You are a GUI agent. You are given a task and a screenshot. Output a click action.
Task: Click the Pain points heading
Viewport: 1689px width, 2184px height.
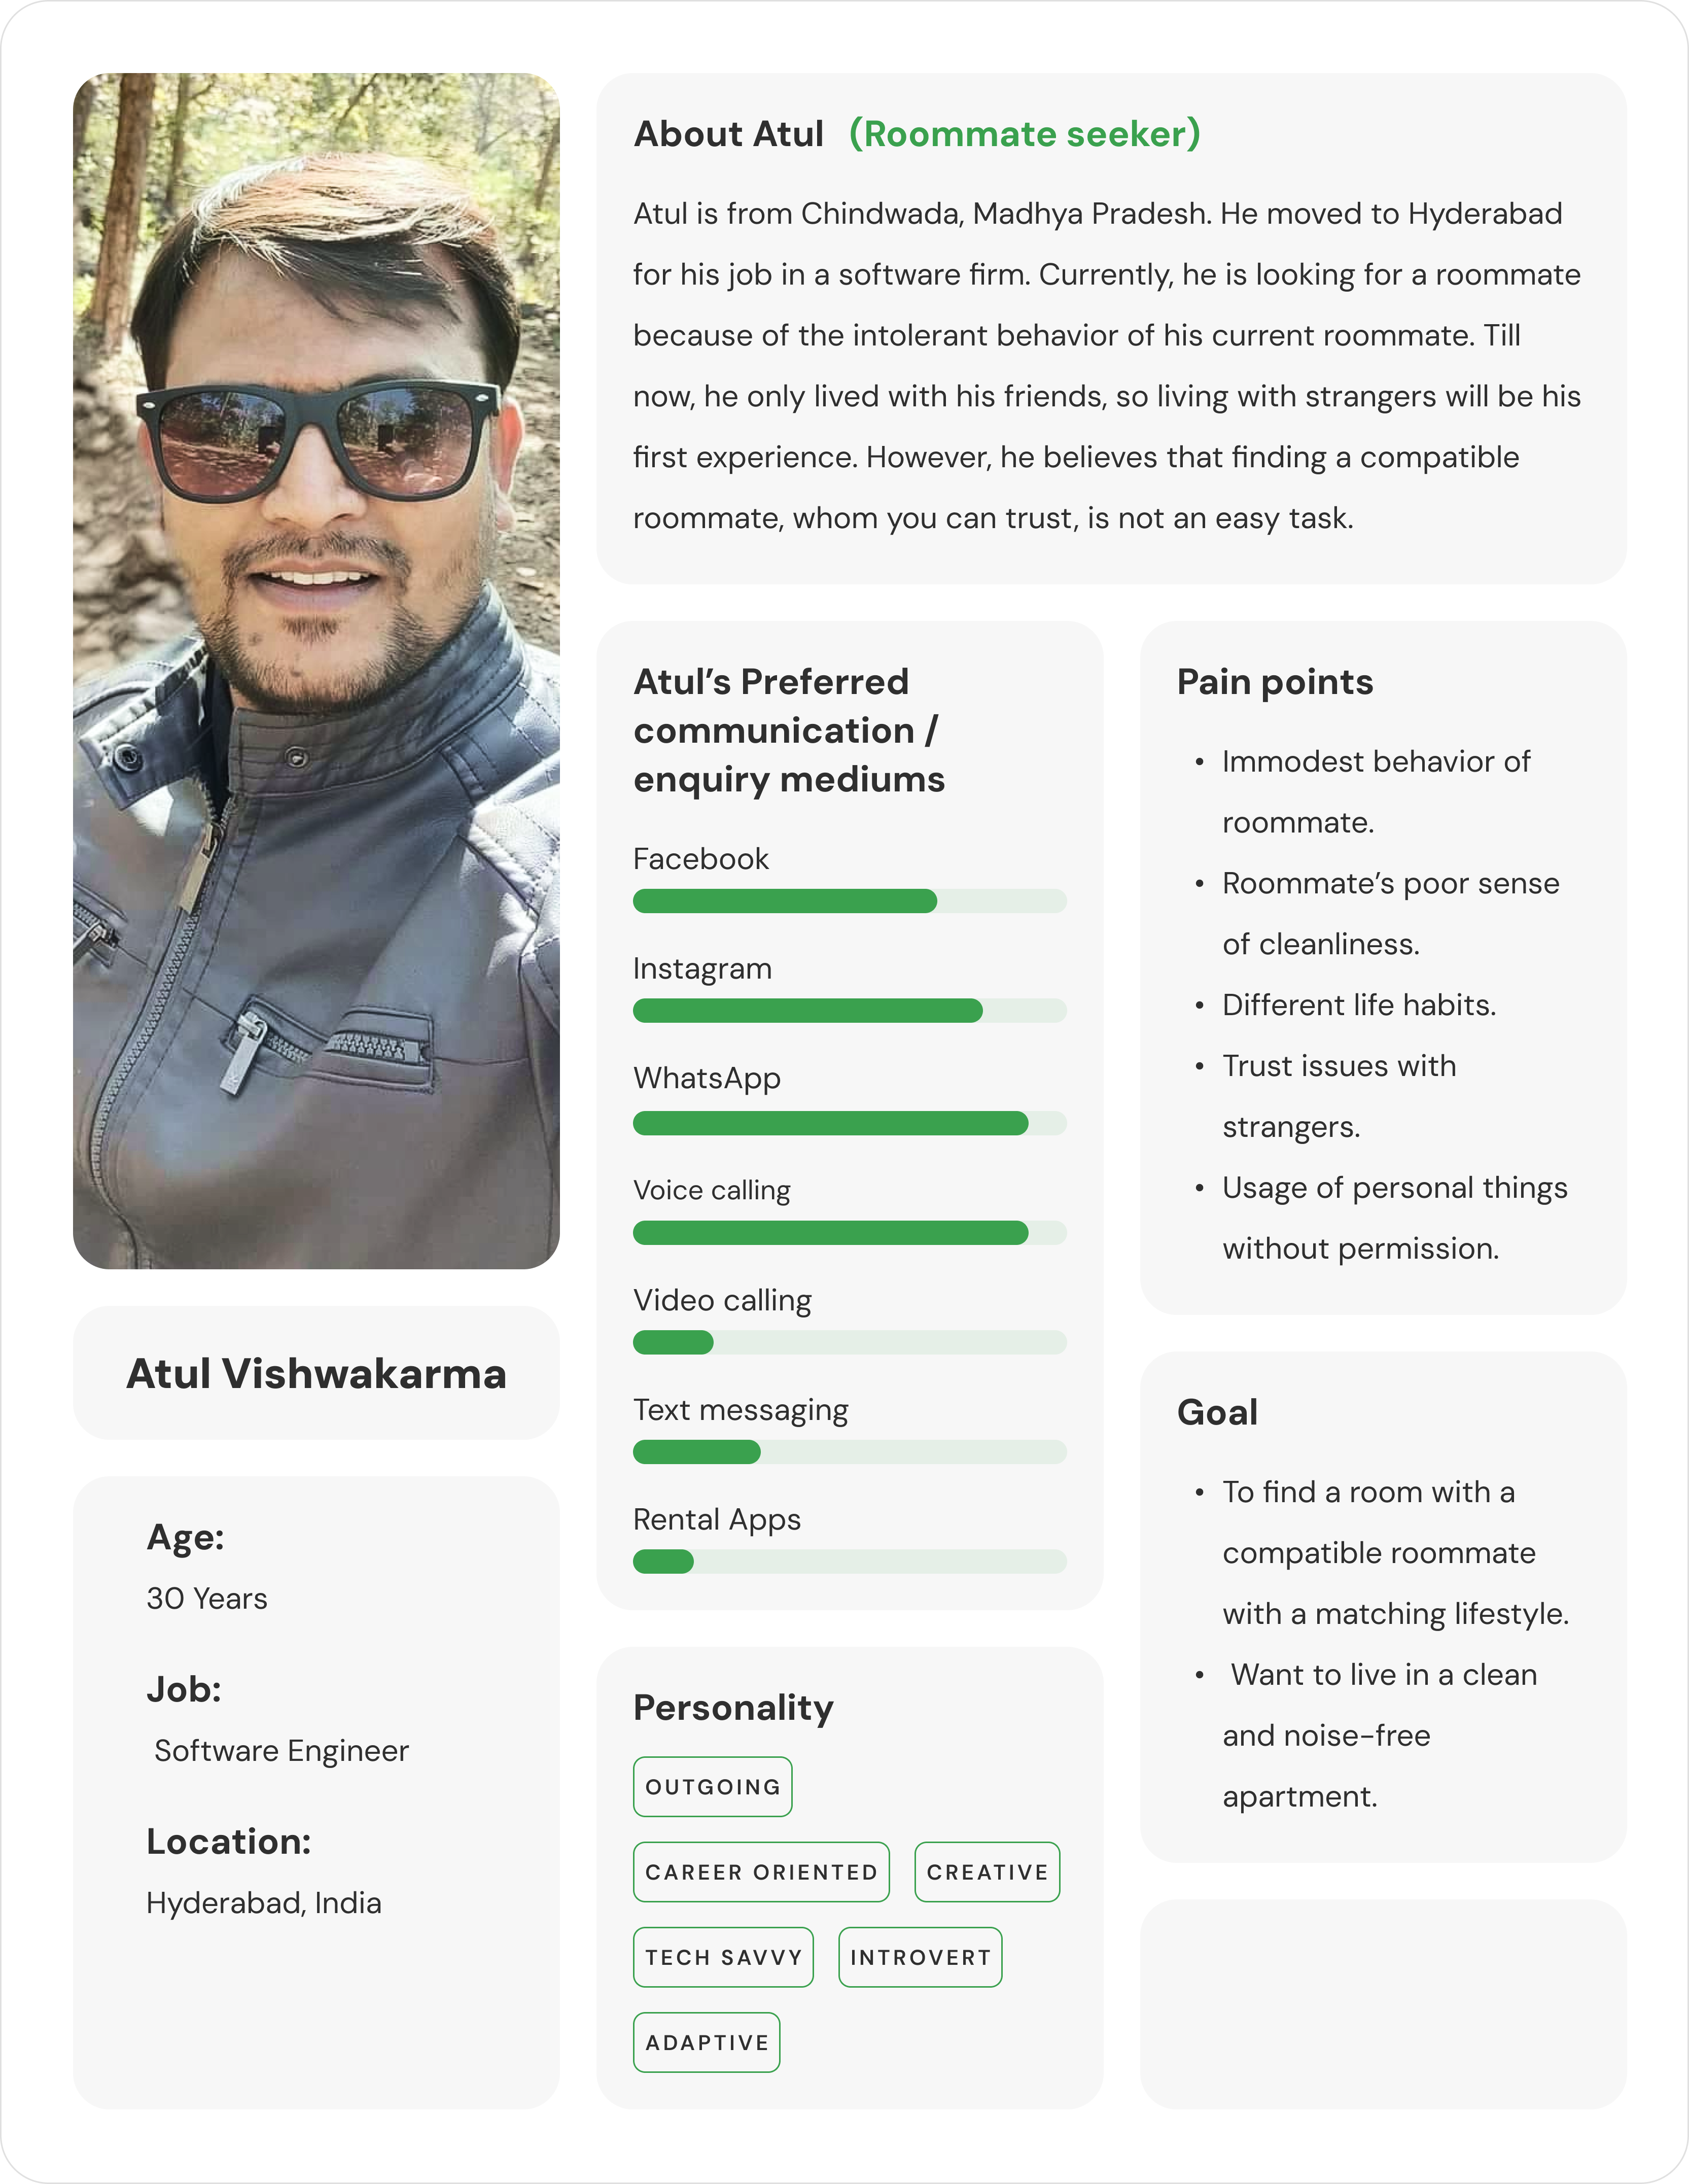coord(1275,682)
